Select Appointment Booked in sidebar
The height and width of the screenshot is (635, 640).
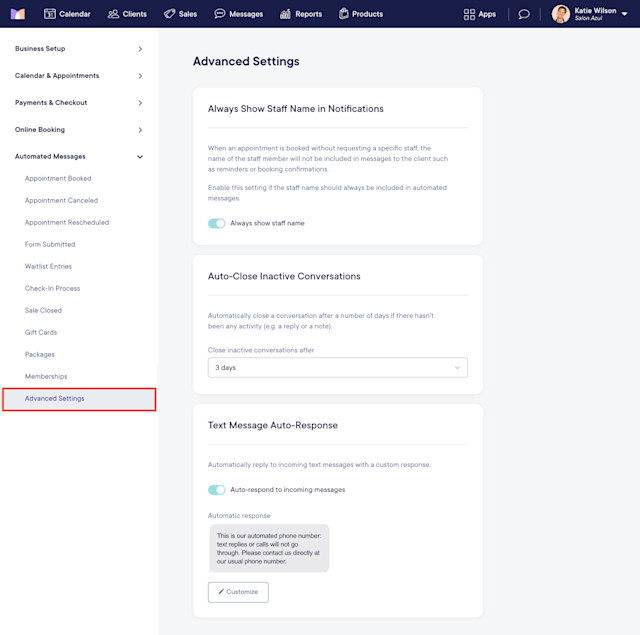(x=58, y=178)
